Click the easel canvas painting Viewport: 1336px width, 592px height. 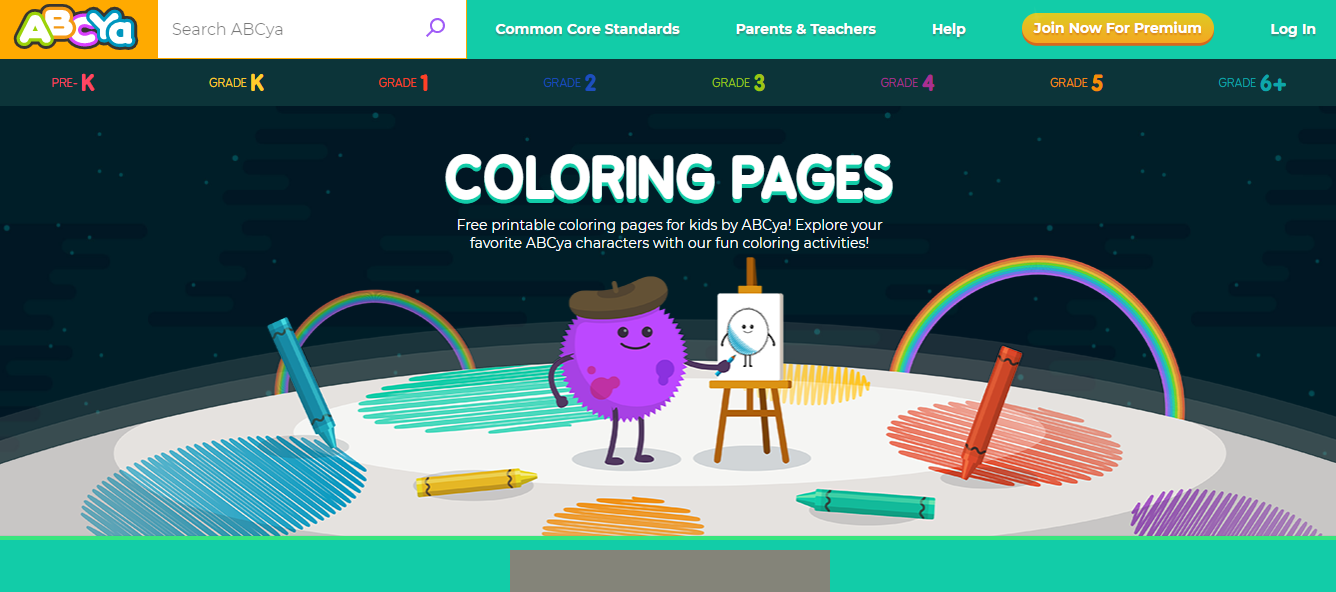(749, 336)
